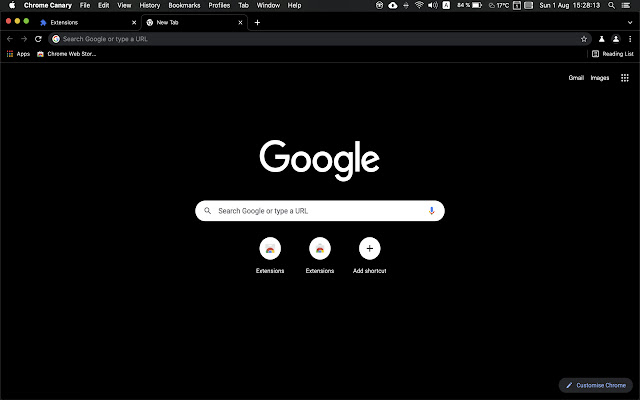
Task: Start voice search with microphone icon
Action: tap(431, 211)
